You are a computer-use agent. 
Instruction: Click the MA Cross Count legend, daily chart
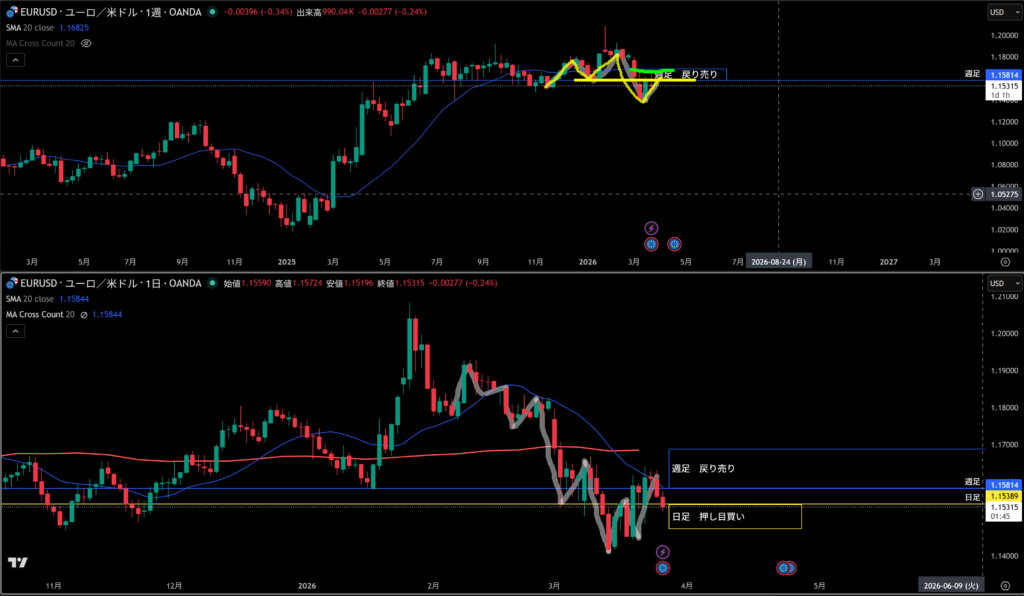(x=40, y=314)
